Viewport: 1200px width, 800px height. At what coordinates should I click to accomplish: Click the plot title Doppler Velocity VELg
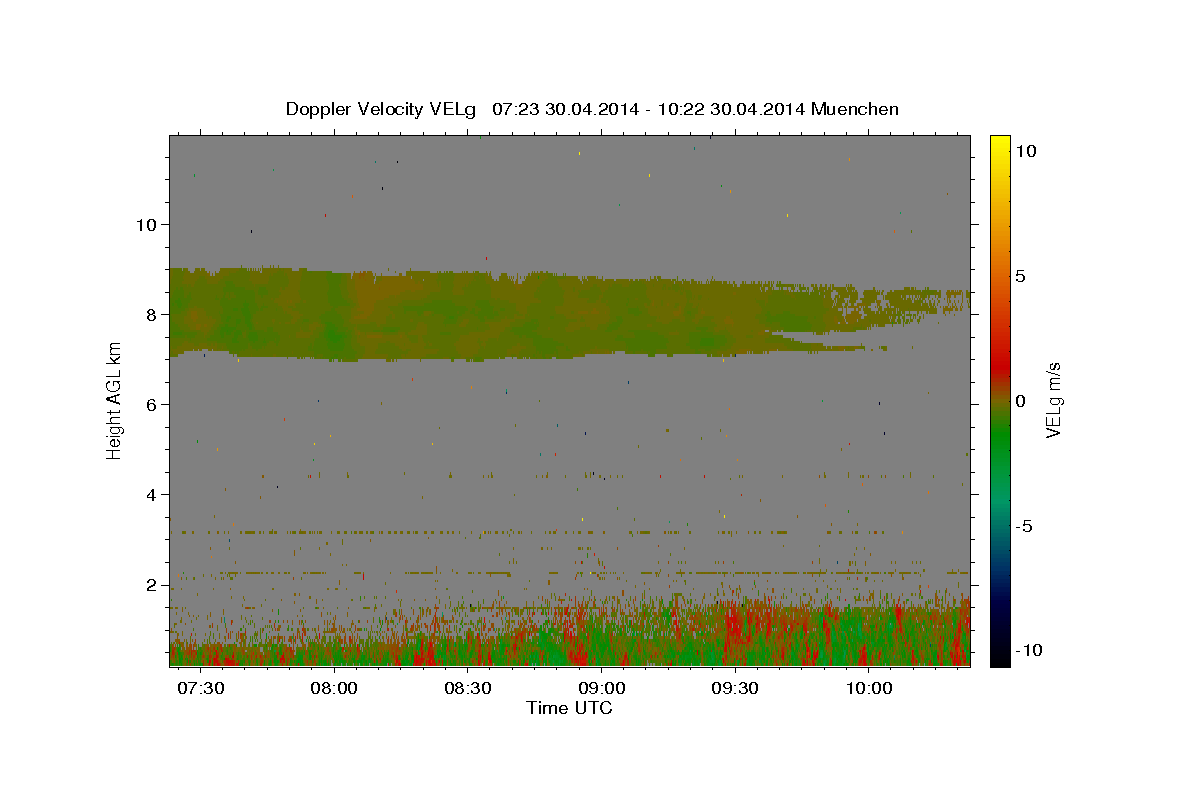(381, 109)
